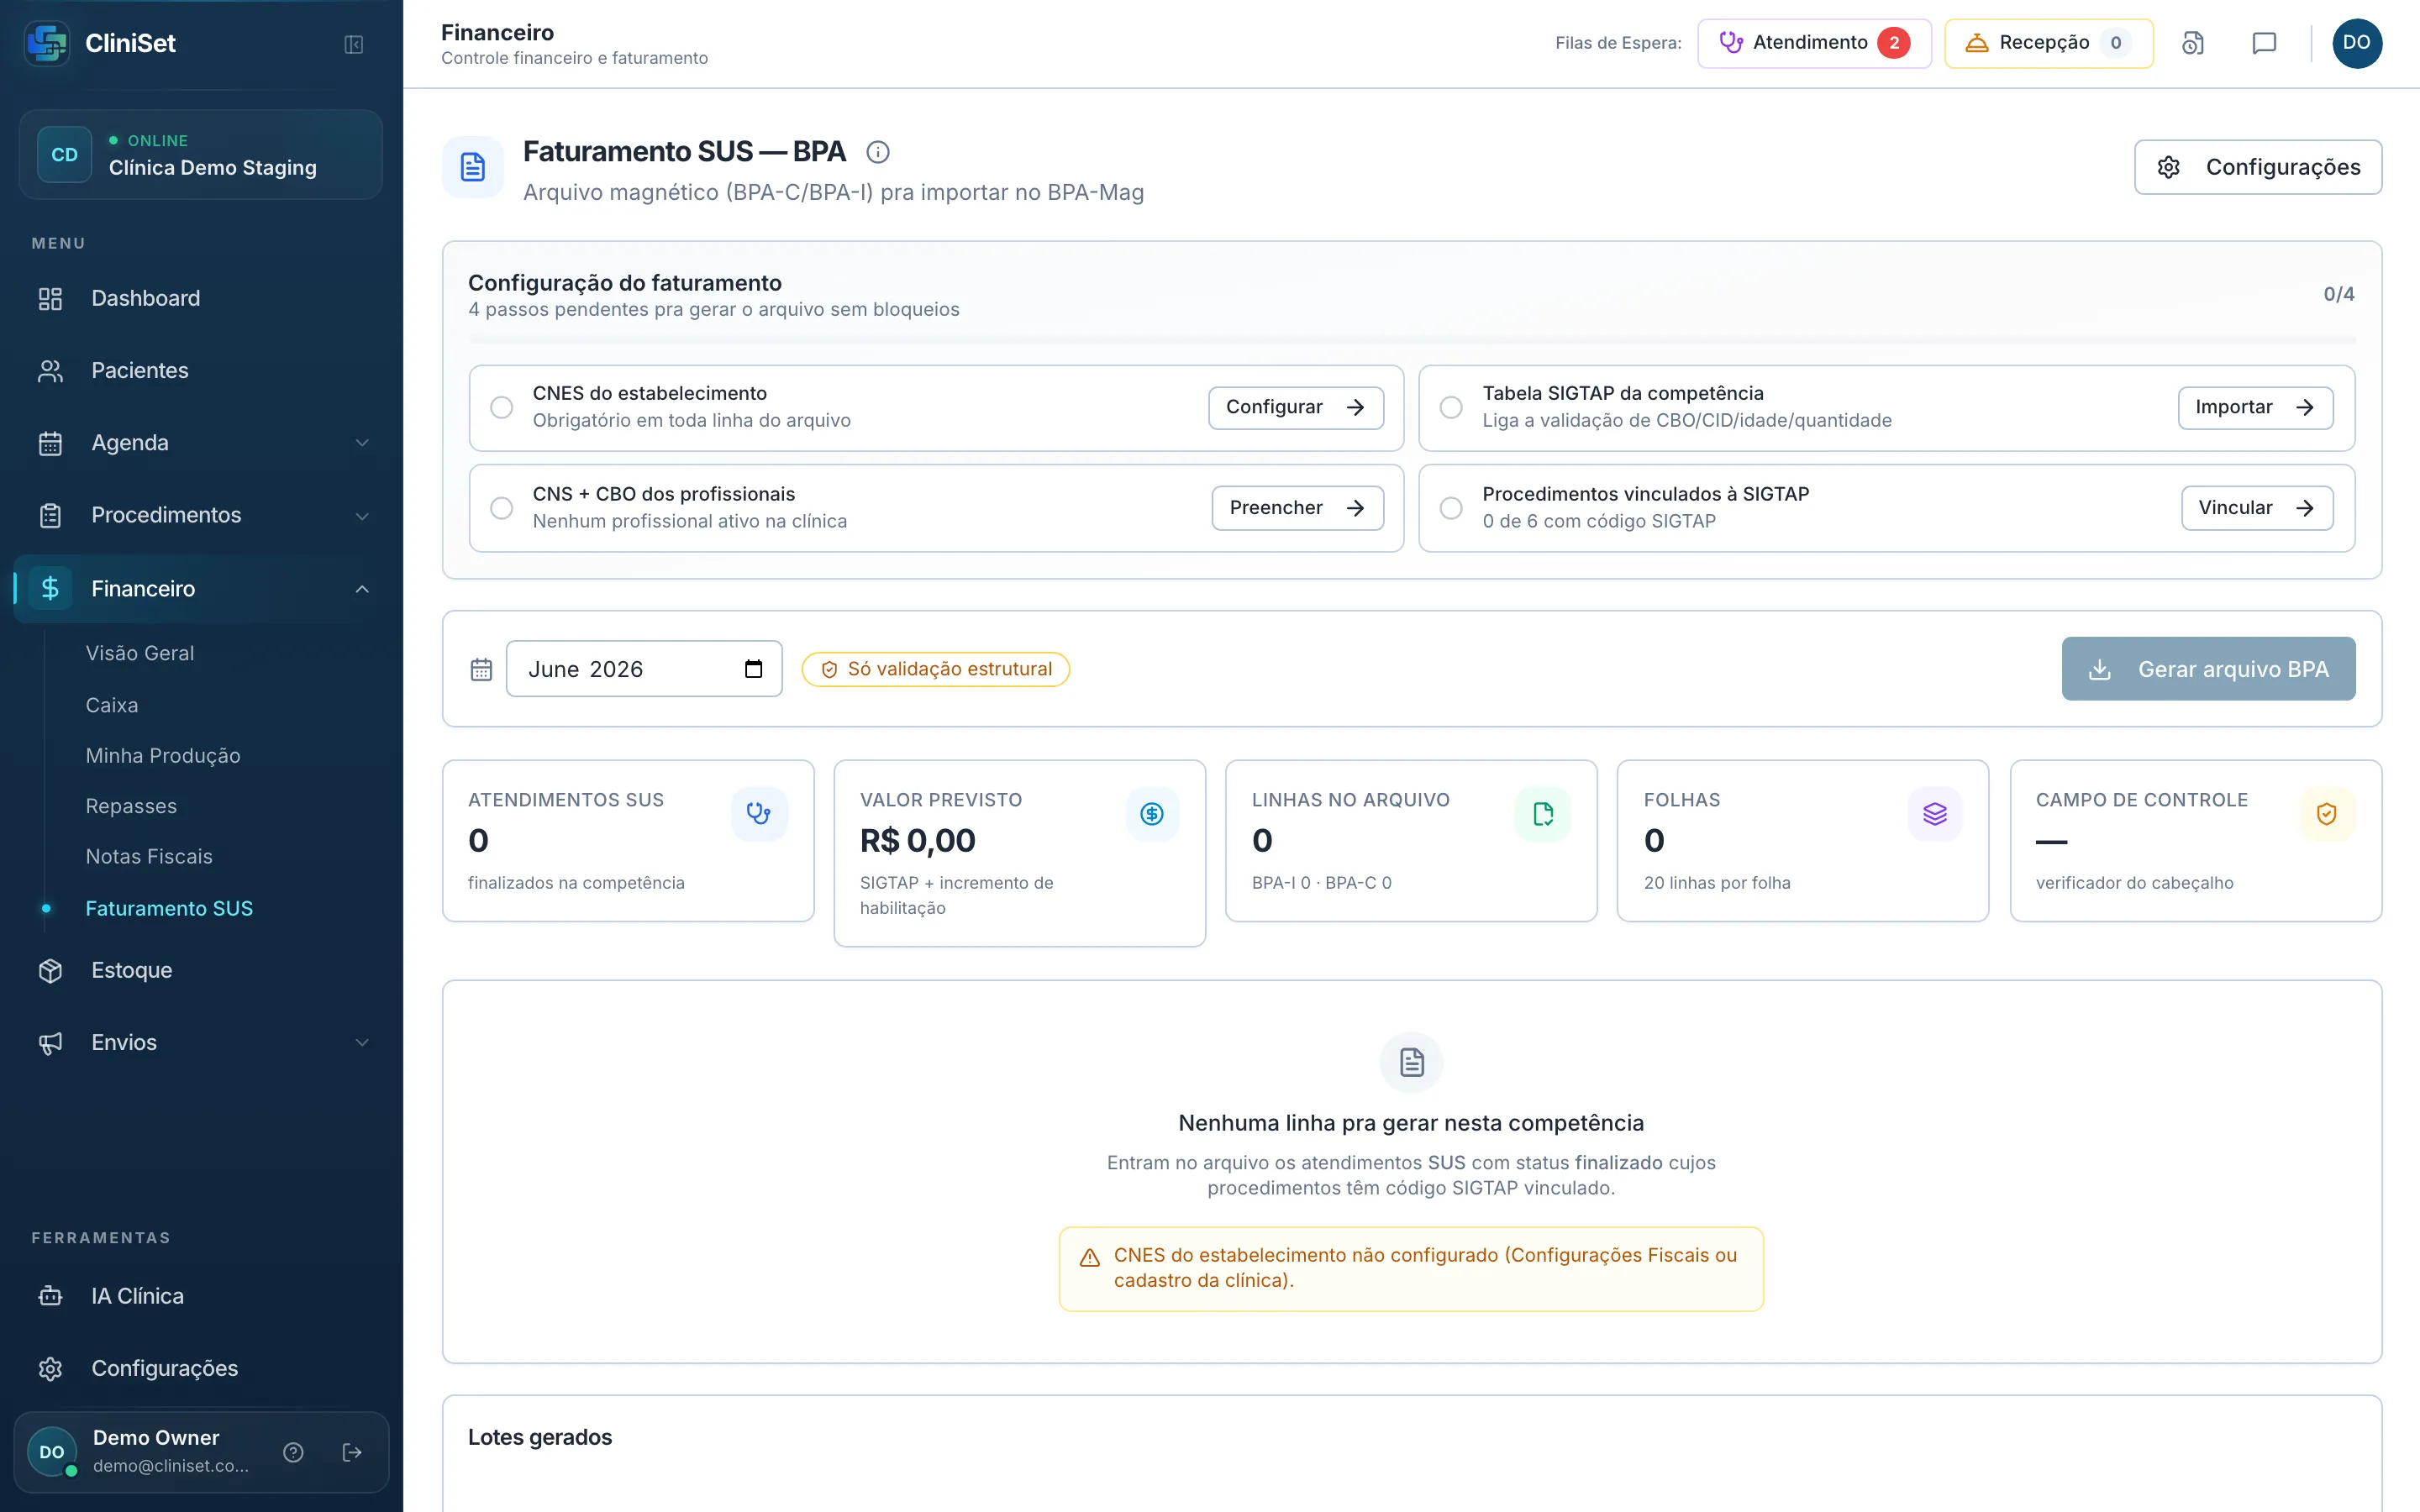Click the configuration progress bar 0/4
This screenshot has height=1512, width=2420.
[1412, 341]
